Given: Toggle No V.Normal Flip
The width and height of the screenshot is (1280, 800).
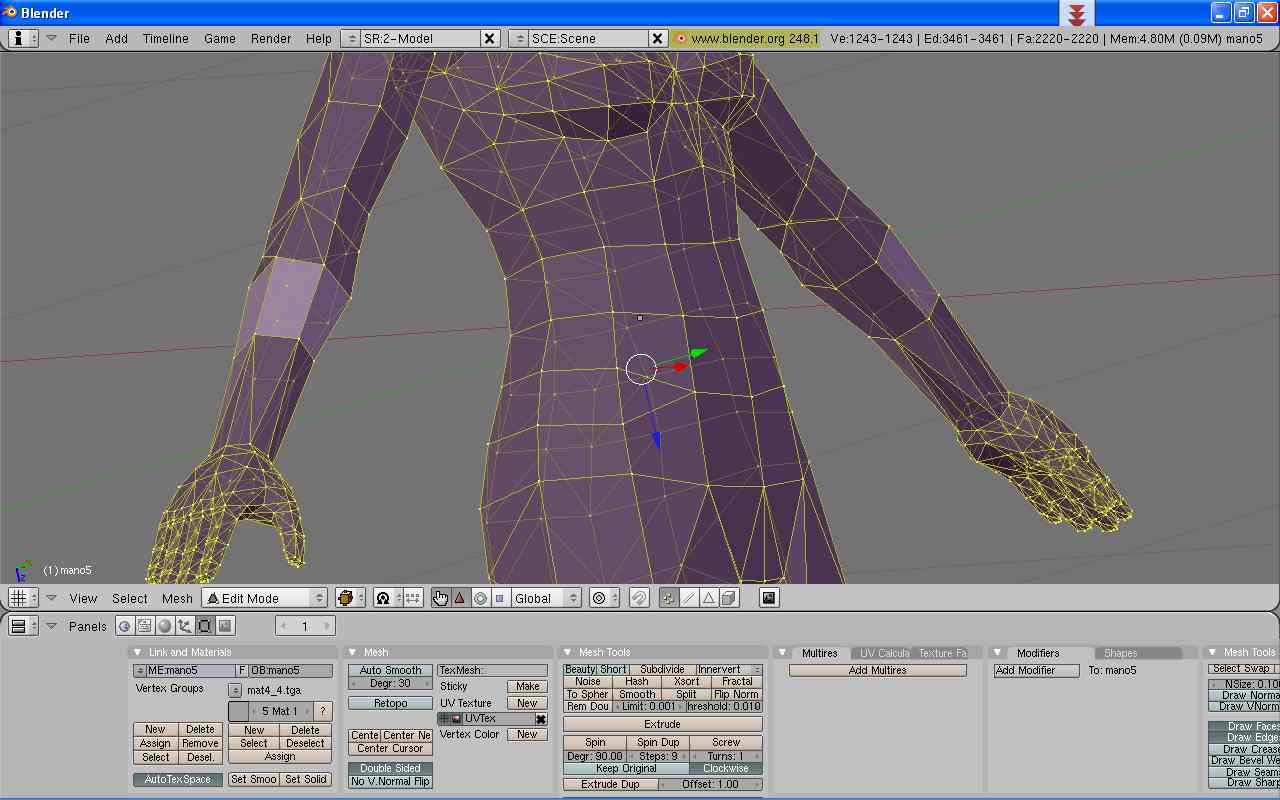Looking at the screenshot, I should coord(390,781).
